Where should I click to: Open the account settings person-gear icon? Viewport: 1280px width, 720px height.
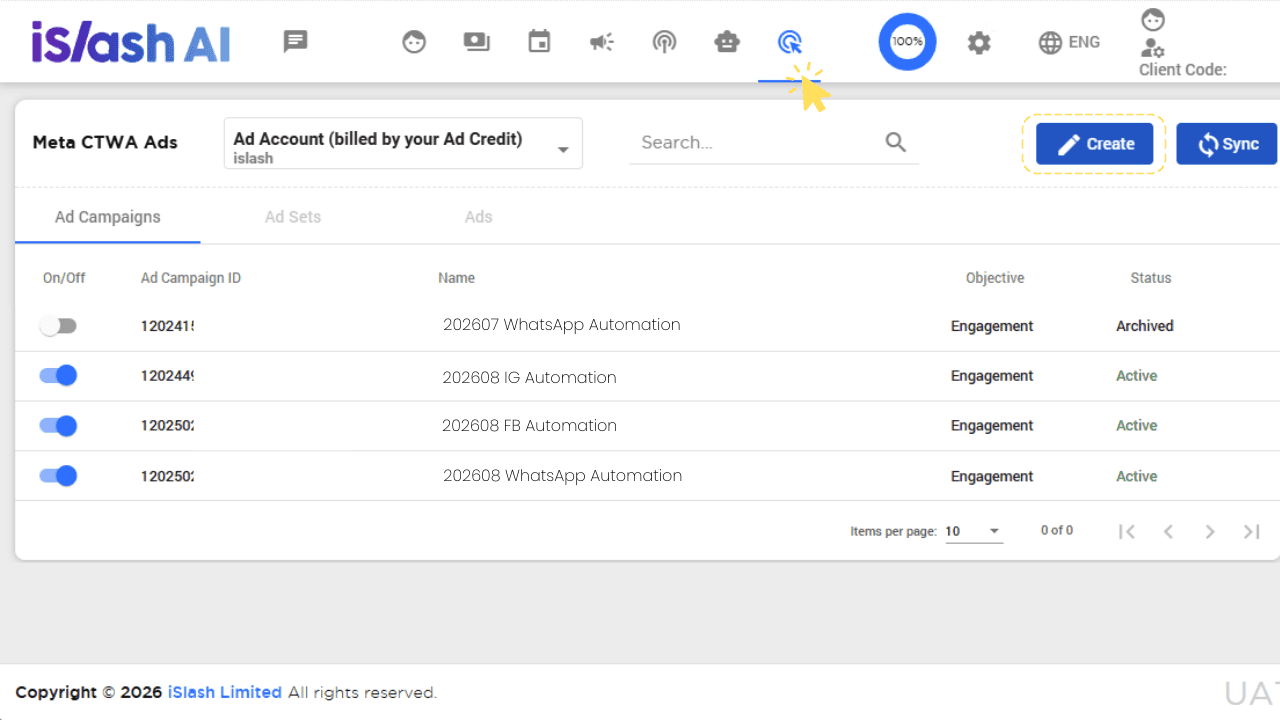point(1153,47)
